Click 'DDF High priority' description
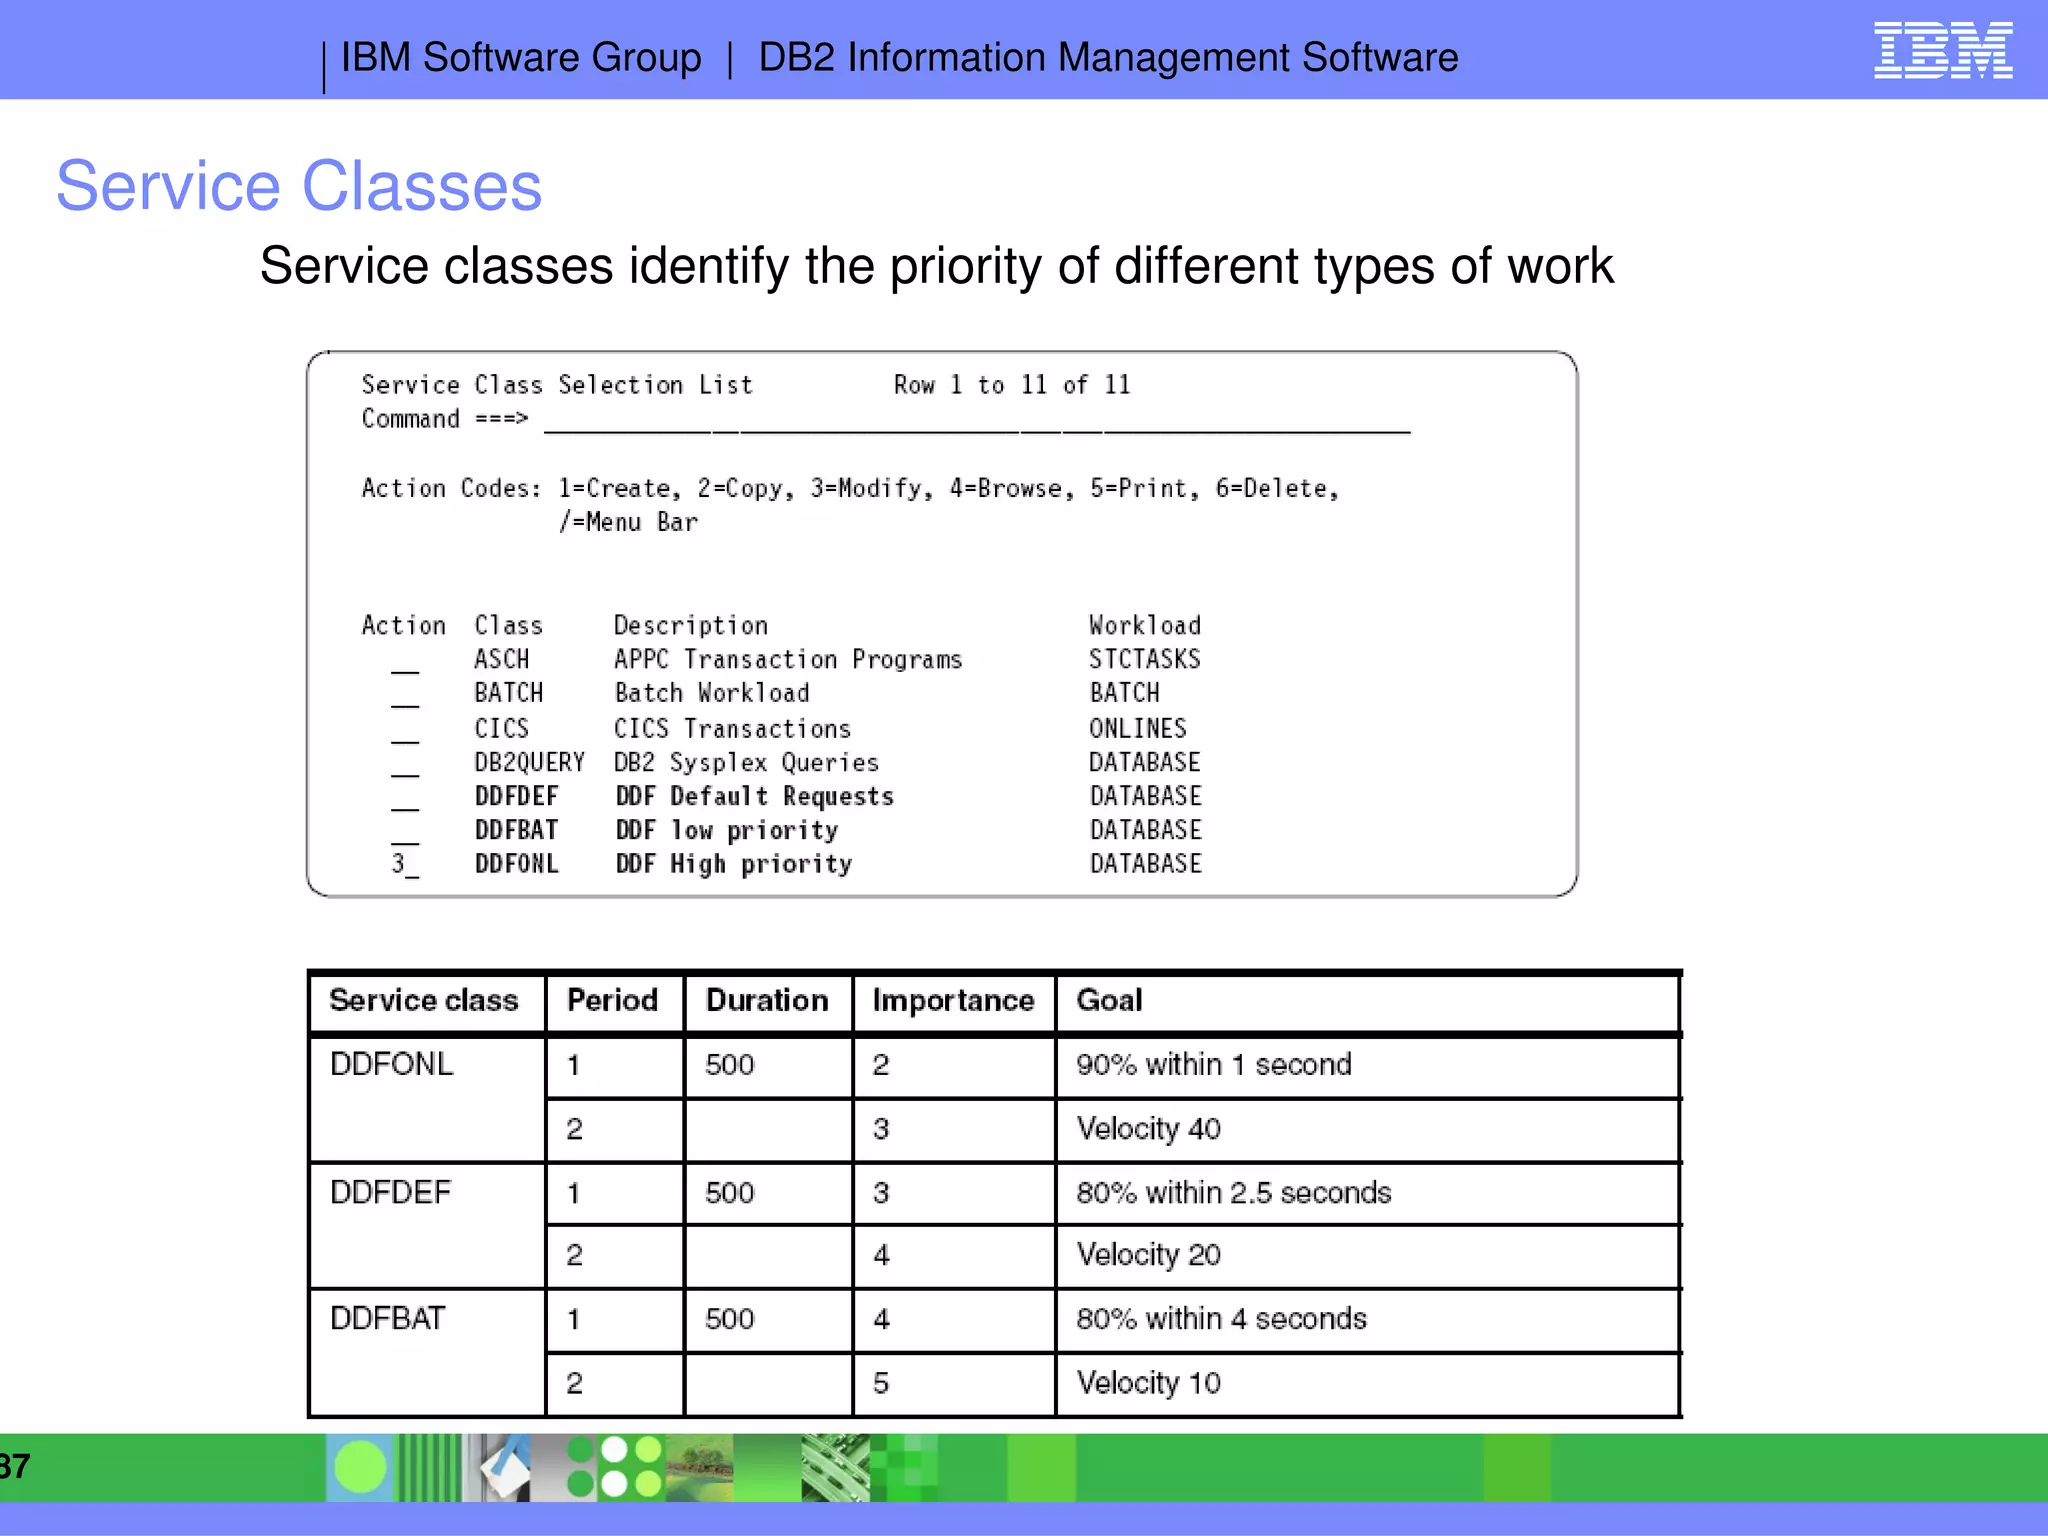 733,864
